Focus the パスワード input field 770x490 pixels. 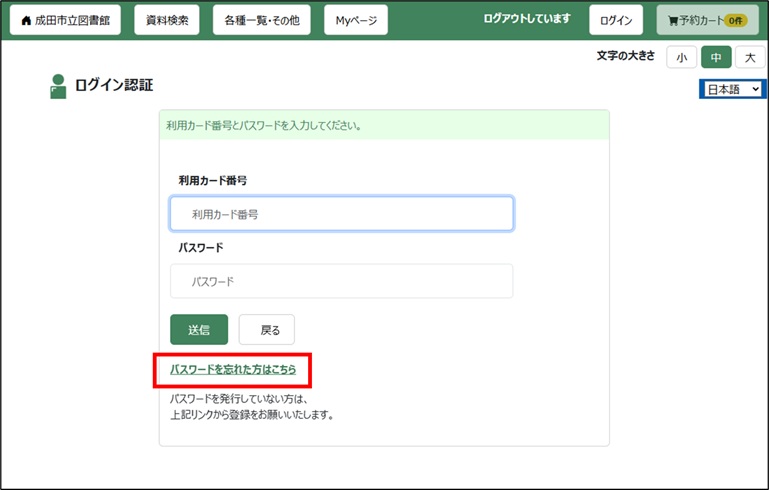tap(341, 282)
